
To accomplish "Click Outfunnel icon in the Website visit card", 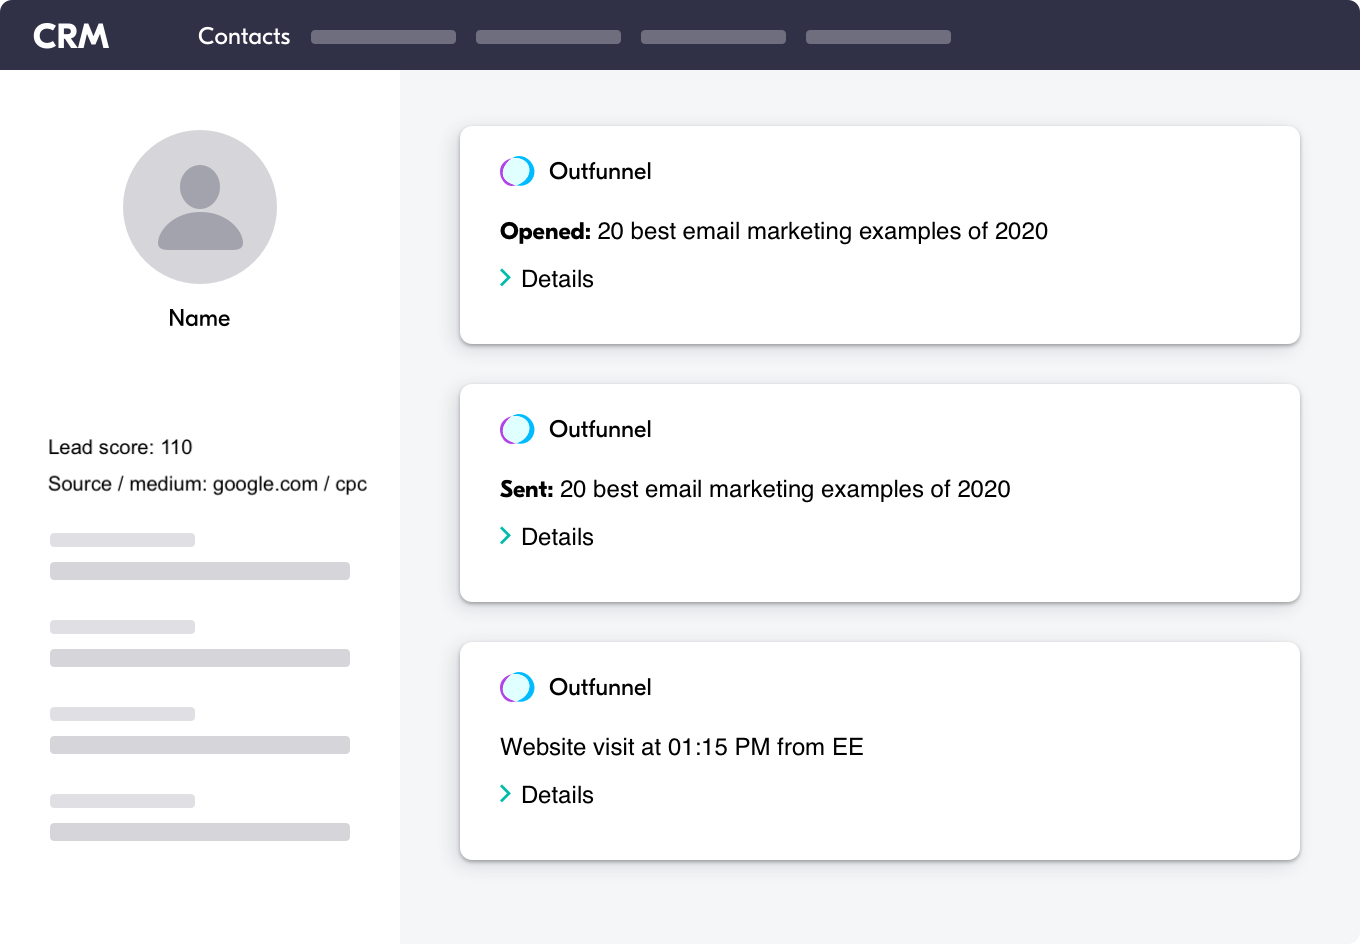I will (517, 688).
